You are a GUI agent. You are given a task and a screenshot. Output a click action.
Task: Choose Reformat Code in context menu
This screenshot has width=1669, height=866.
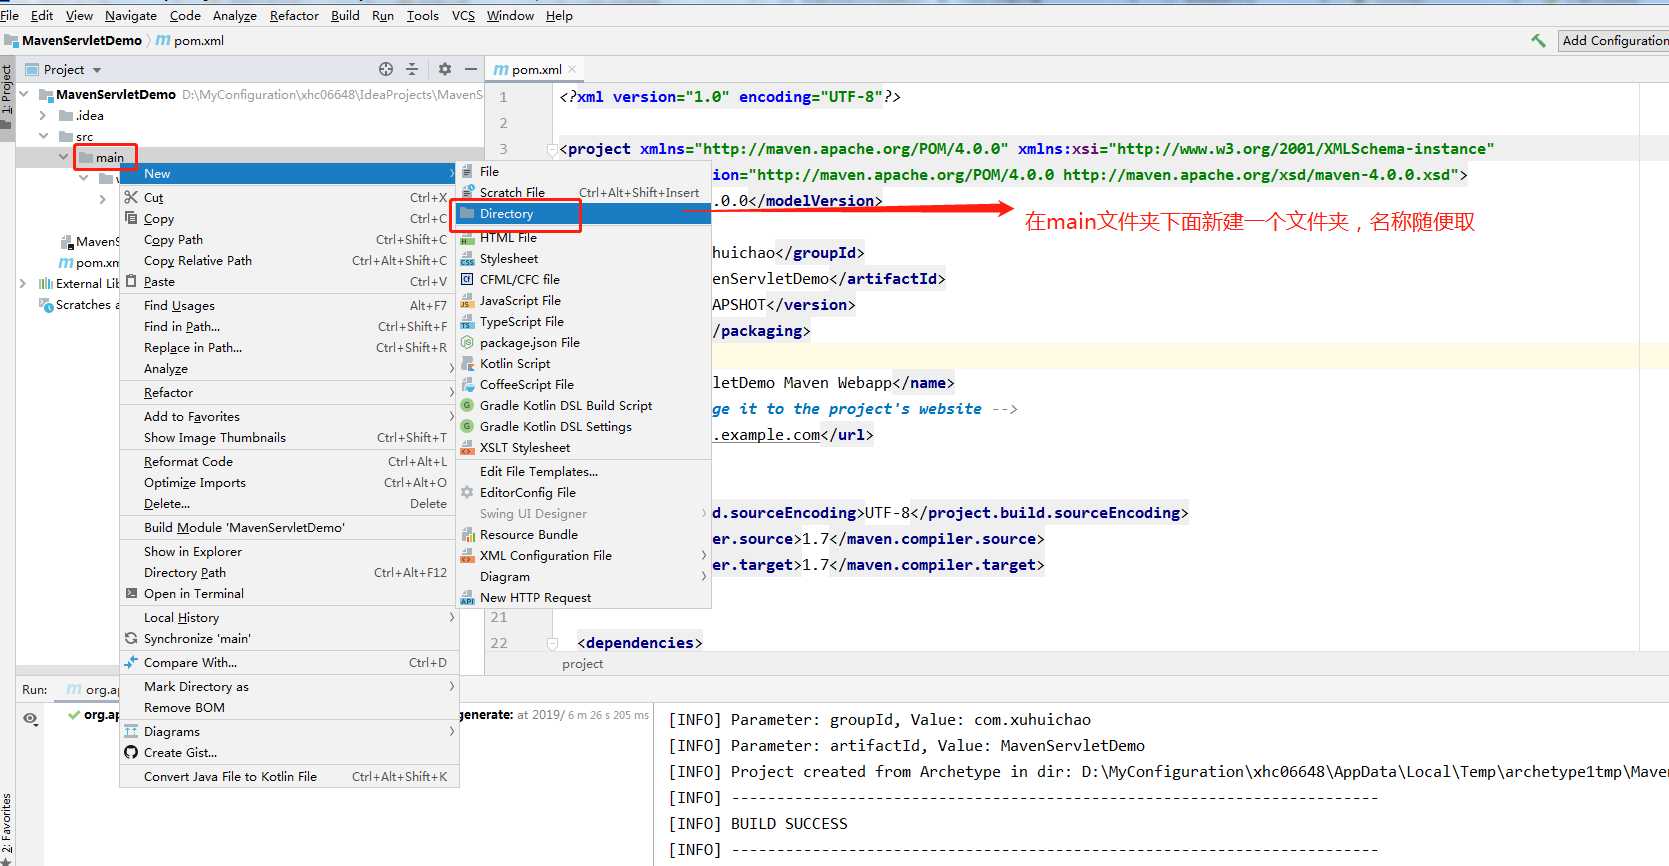click(x=288, y=461)
